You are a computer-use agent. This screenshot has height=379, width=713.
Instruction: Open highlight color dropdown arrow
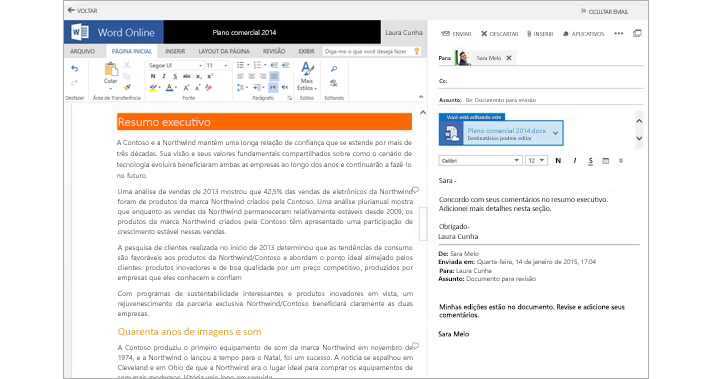(160, 88)
